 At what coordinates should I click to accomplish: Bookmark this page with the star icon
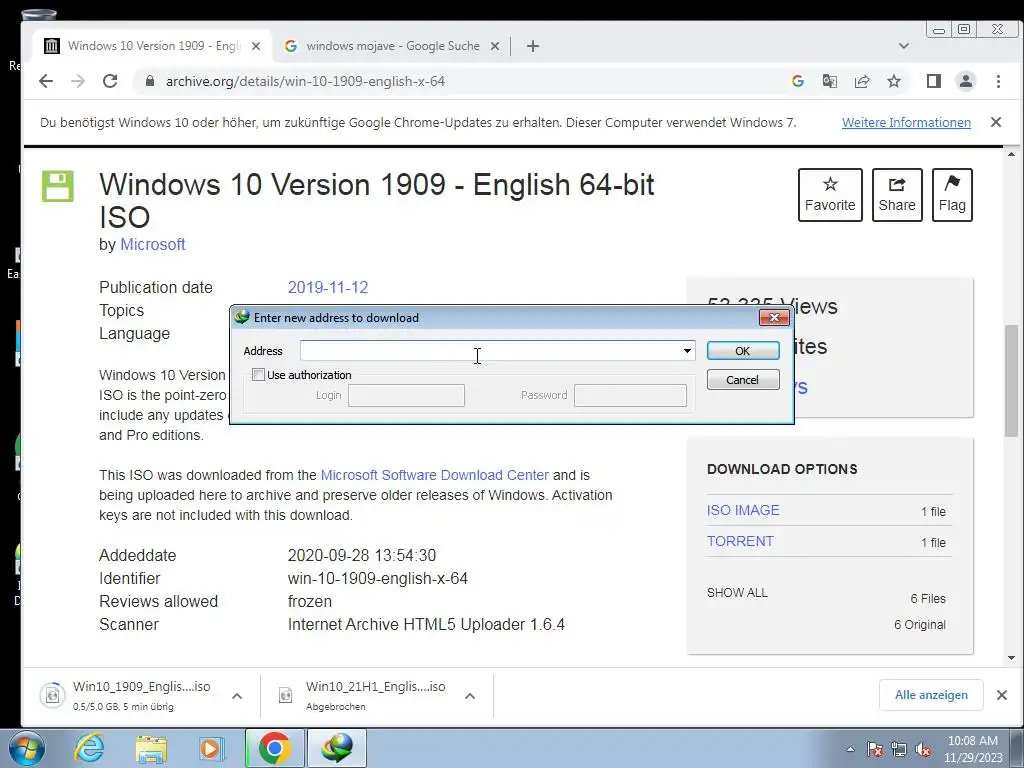(894, 81)
